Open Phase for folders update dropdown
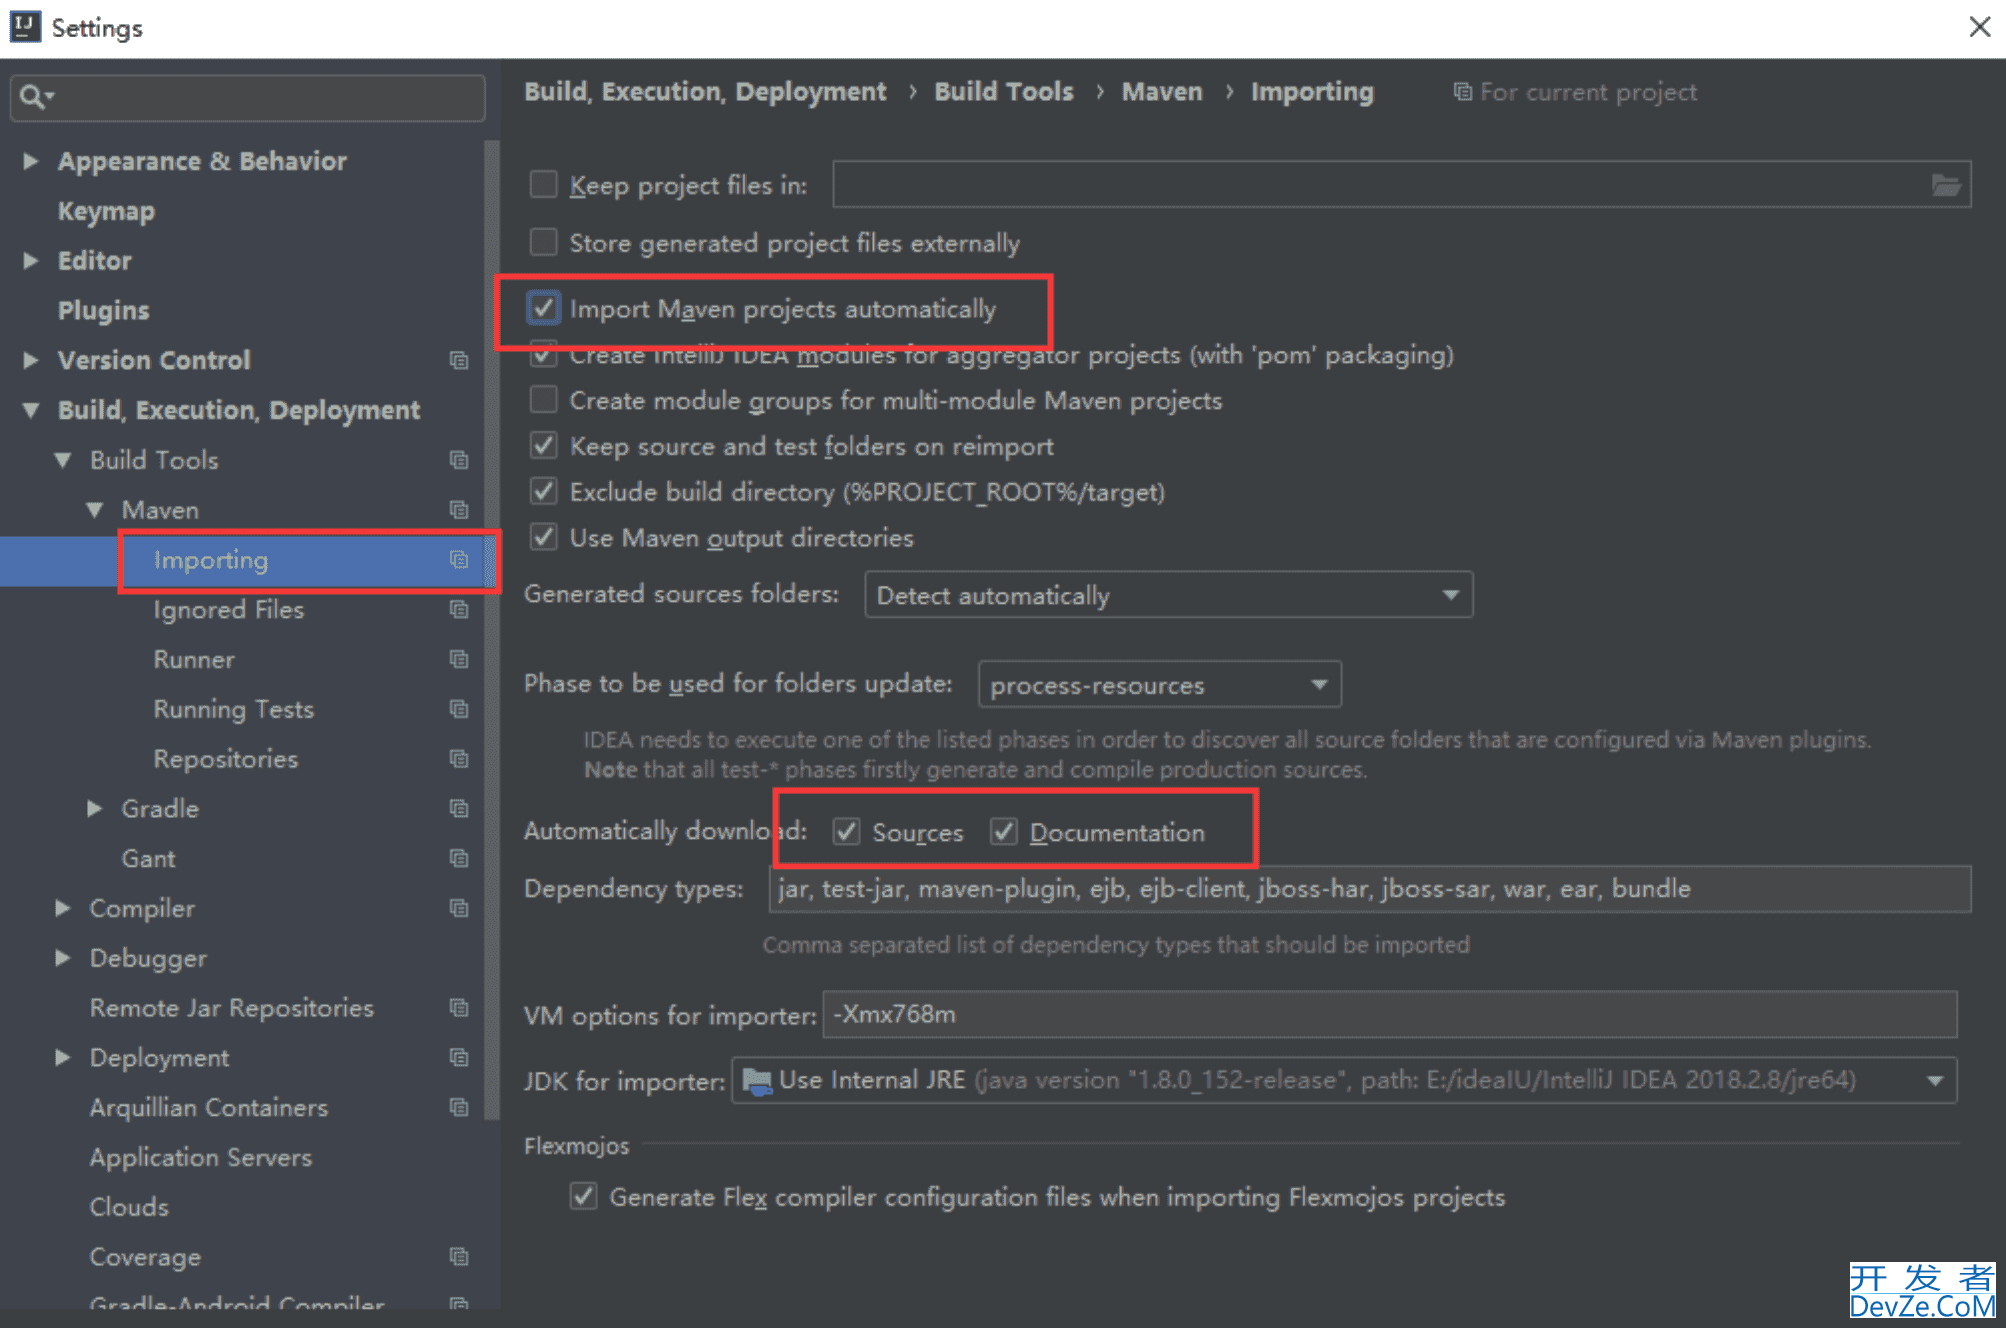The width and height of the screenshot is (2006, 1328). 1159,685
